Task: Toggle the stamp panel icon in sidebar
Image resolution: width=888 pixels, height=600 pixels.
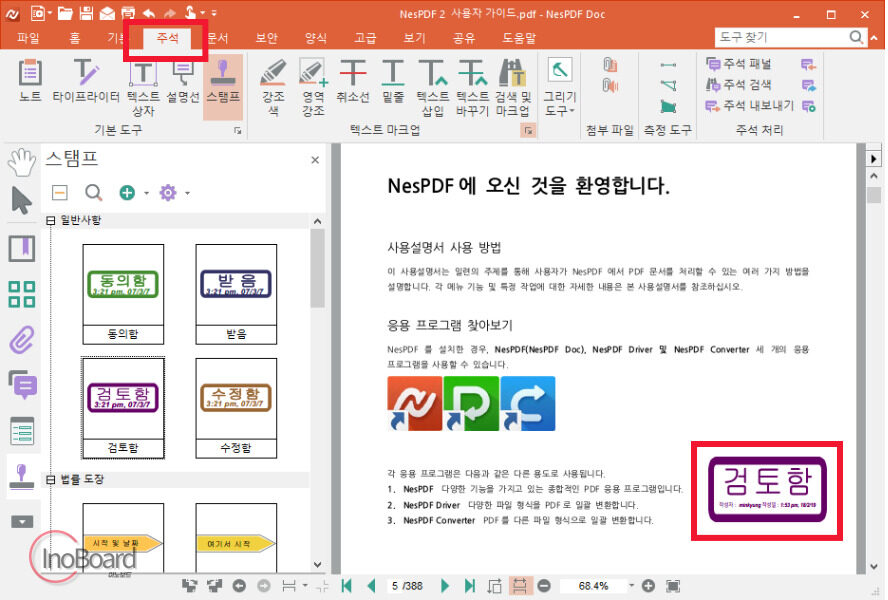Action: click(x=22, y=476)
